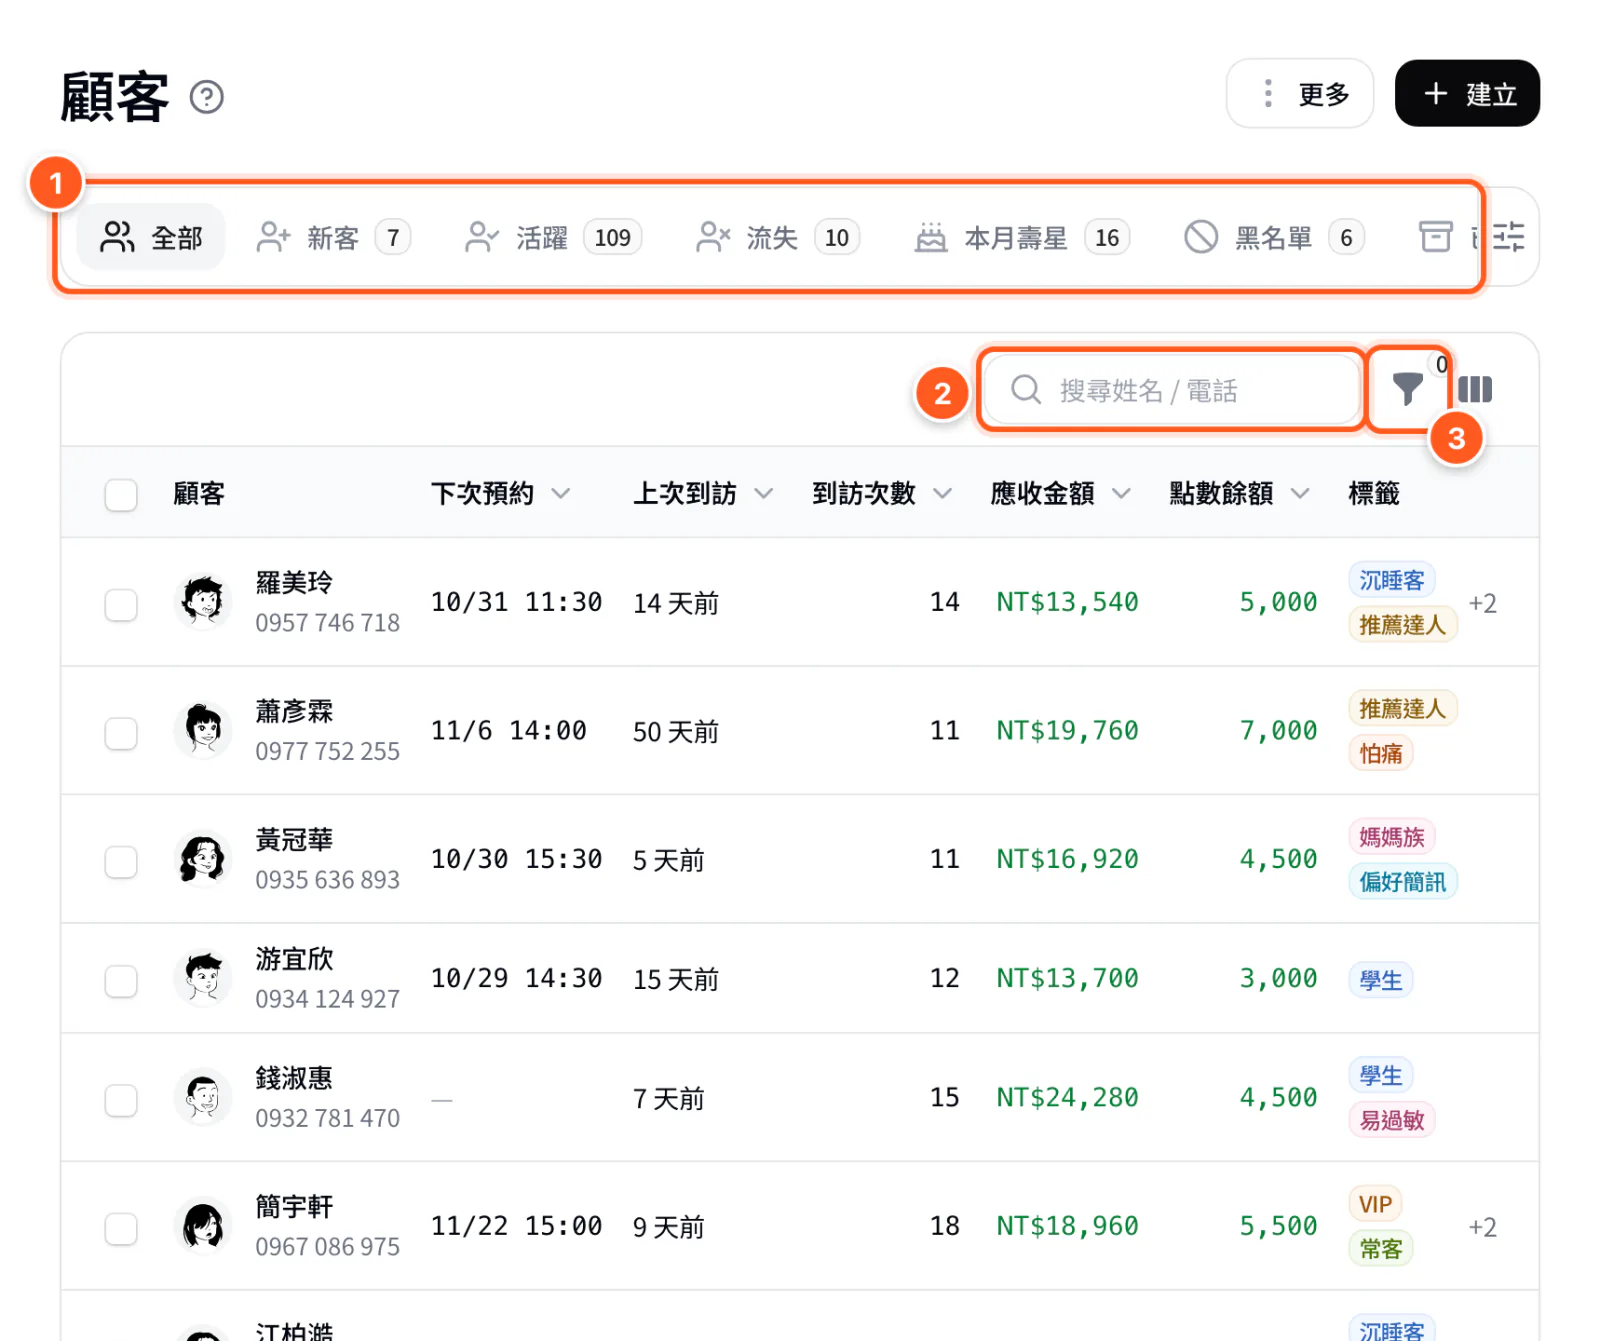Click the 易過敏 tag on 錢淑惠
The image size is (1600, 1341).
coord(1391,1120)
